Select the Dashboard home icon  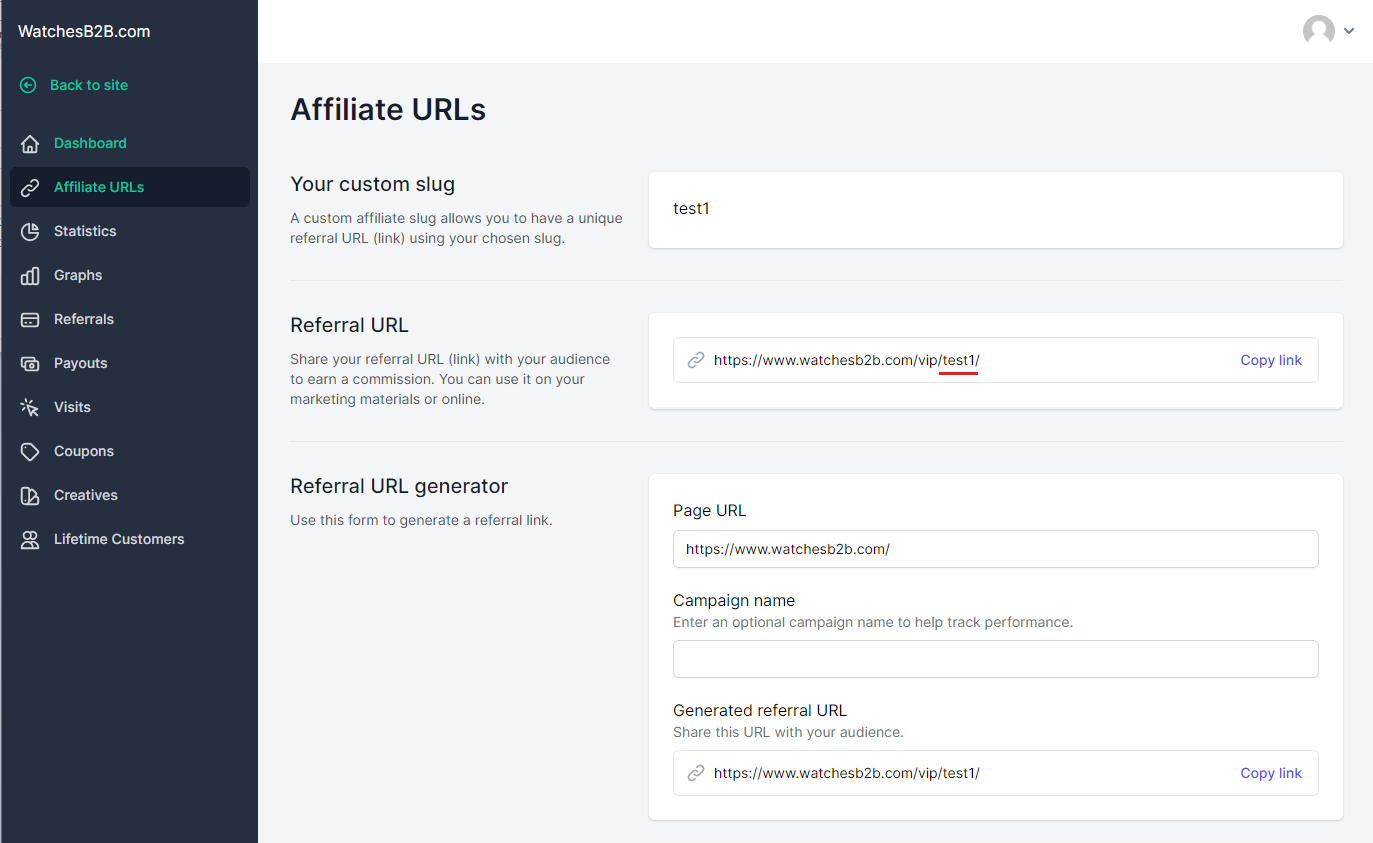coord(30,143)
